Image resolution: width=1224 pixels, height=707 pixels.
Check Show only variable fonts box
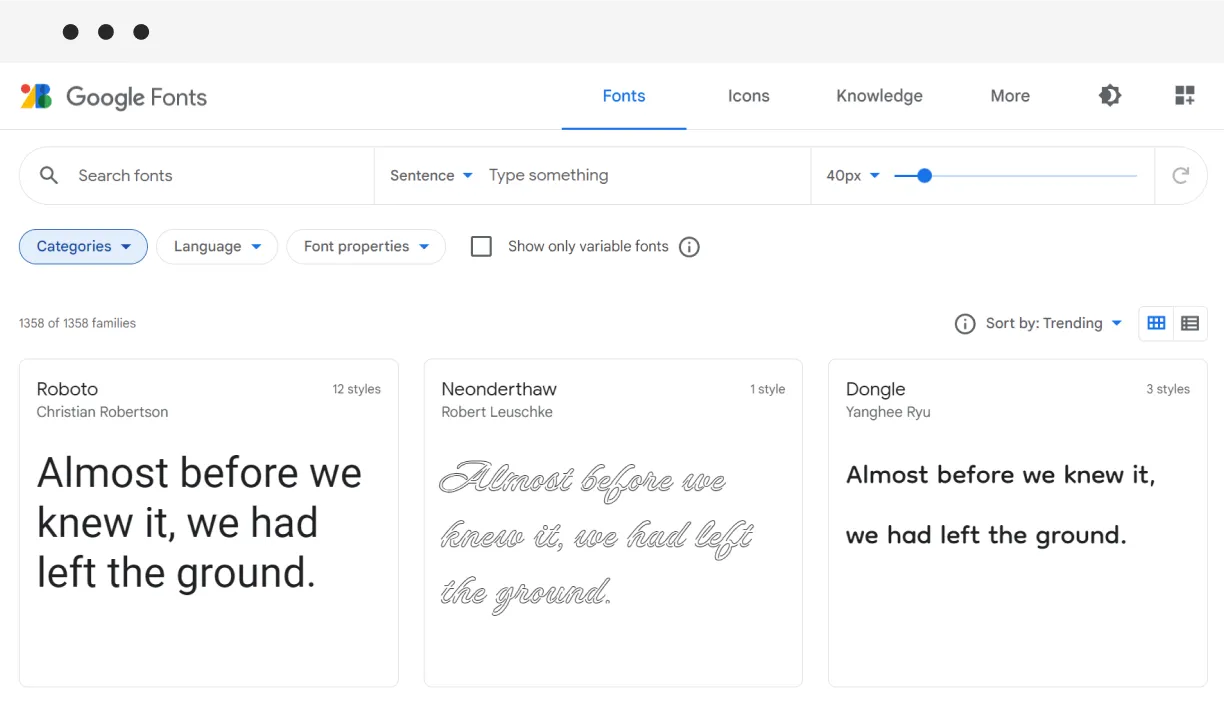tap(481, 246)
